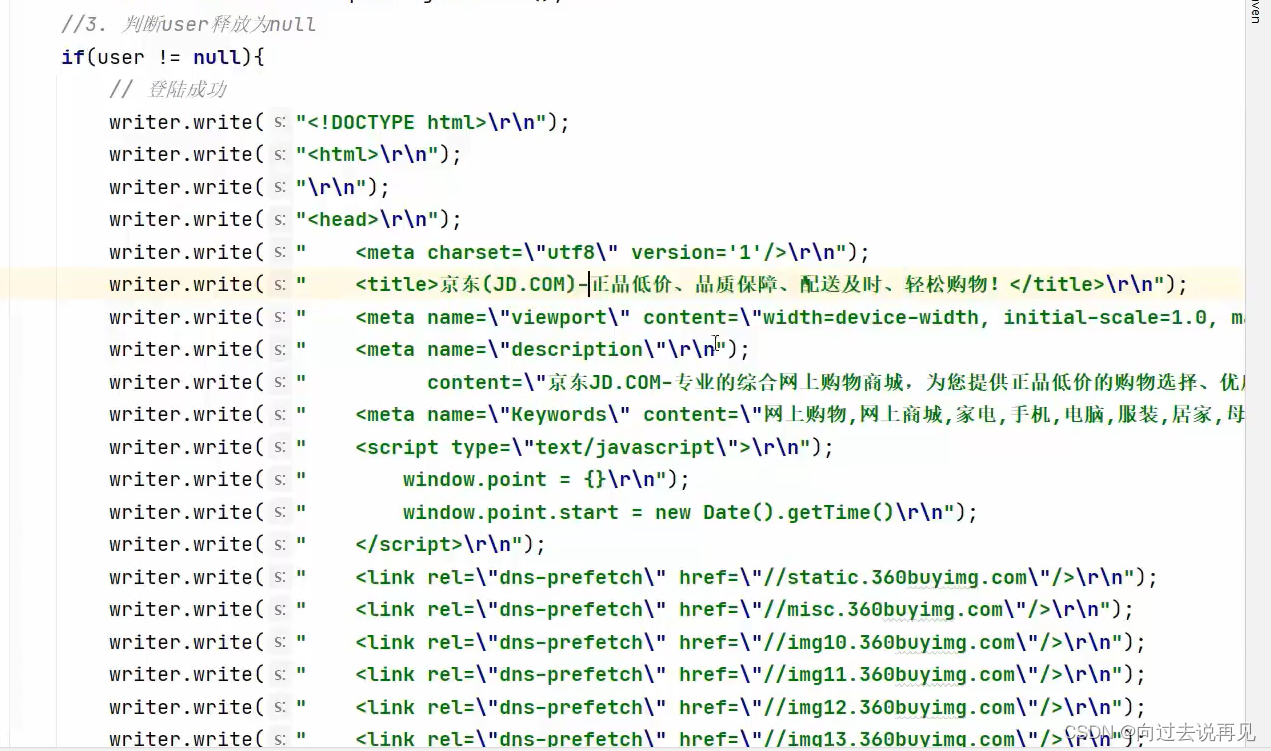Click the '// 登陆成功' comment
Viewport: 1271px width, 751px height.
[167, 89]
